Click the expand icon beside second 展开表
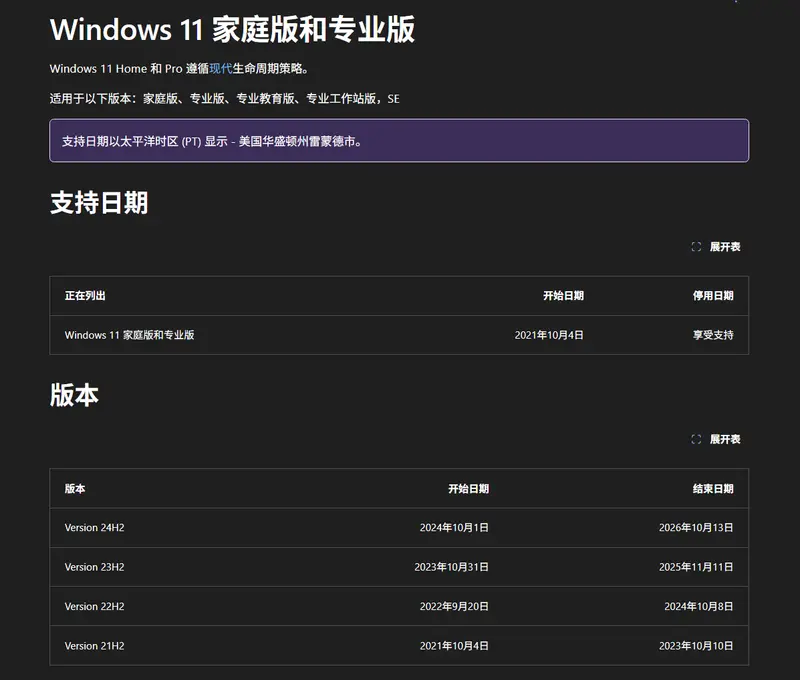 click(697, 438)
